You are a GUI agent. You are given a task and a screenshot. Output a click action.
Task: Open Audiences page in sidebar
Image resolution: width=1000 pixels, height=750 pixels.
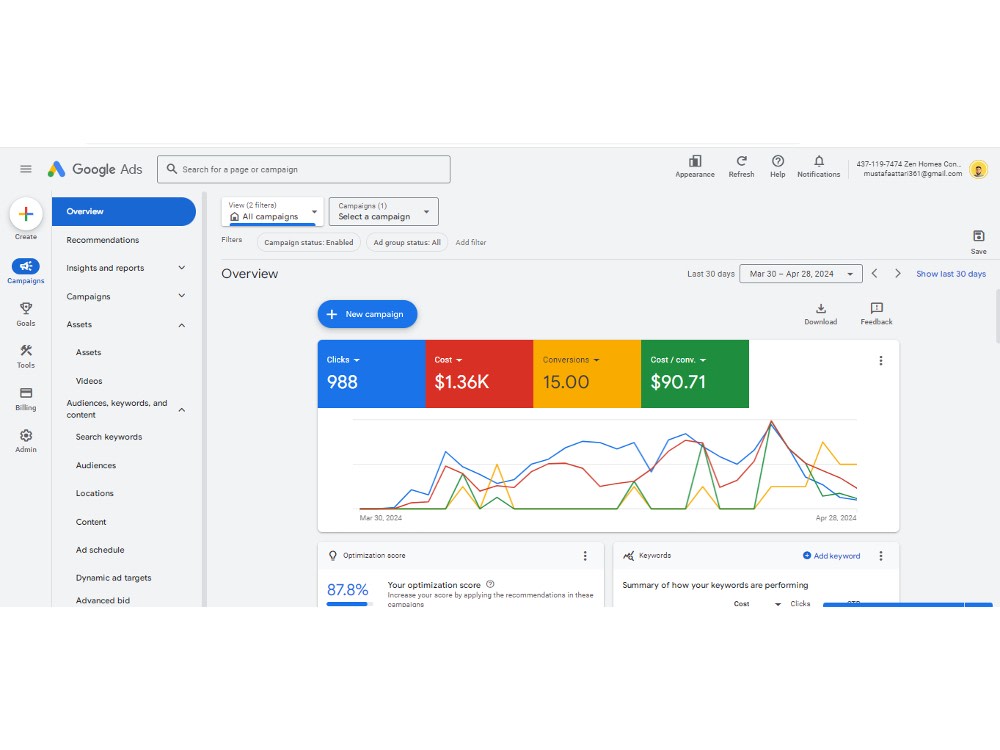click(x=96, y=465)
